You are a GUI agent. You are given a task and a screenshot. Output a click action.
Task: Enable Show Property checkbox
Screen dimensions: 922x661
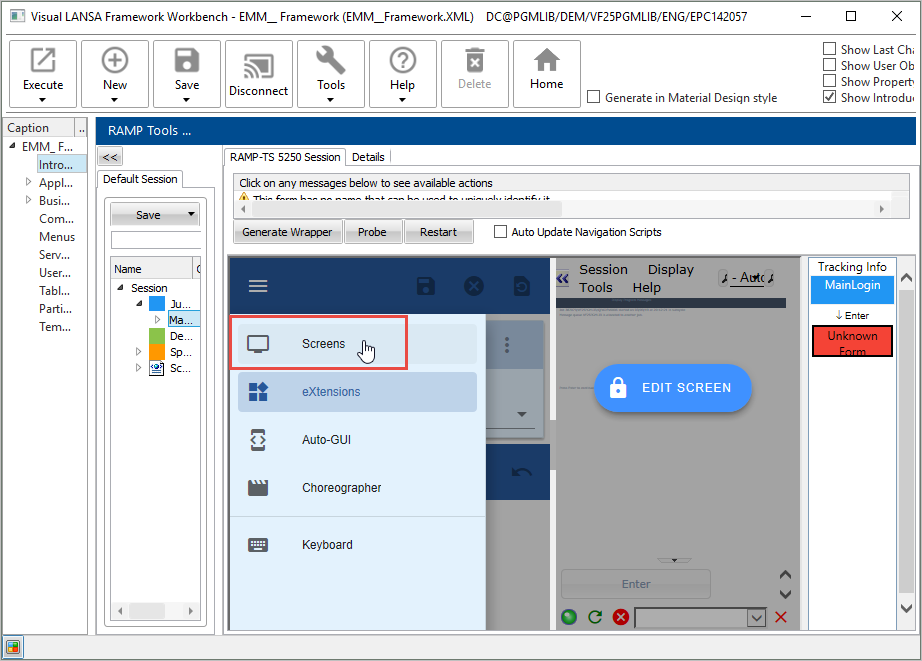829,81
